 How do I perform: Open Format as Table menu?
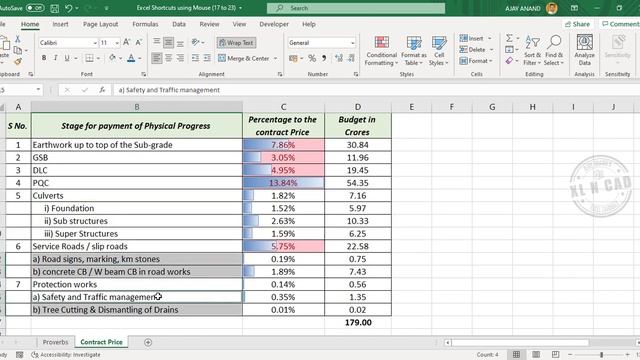coord(413,51)
